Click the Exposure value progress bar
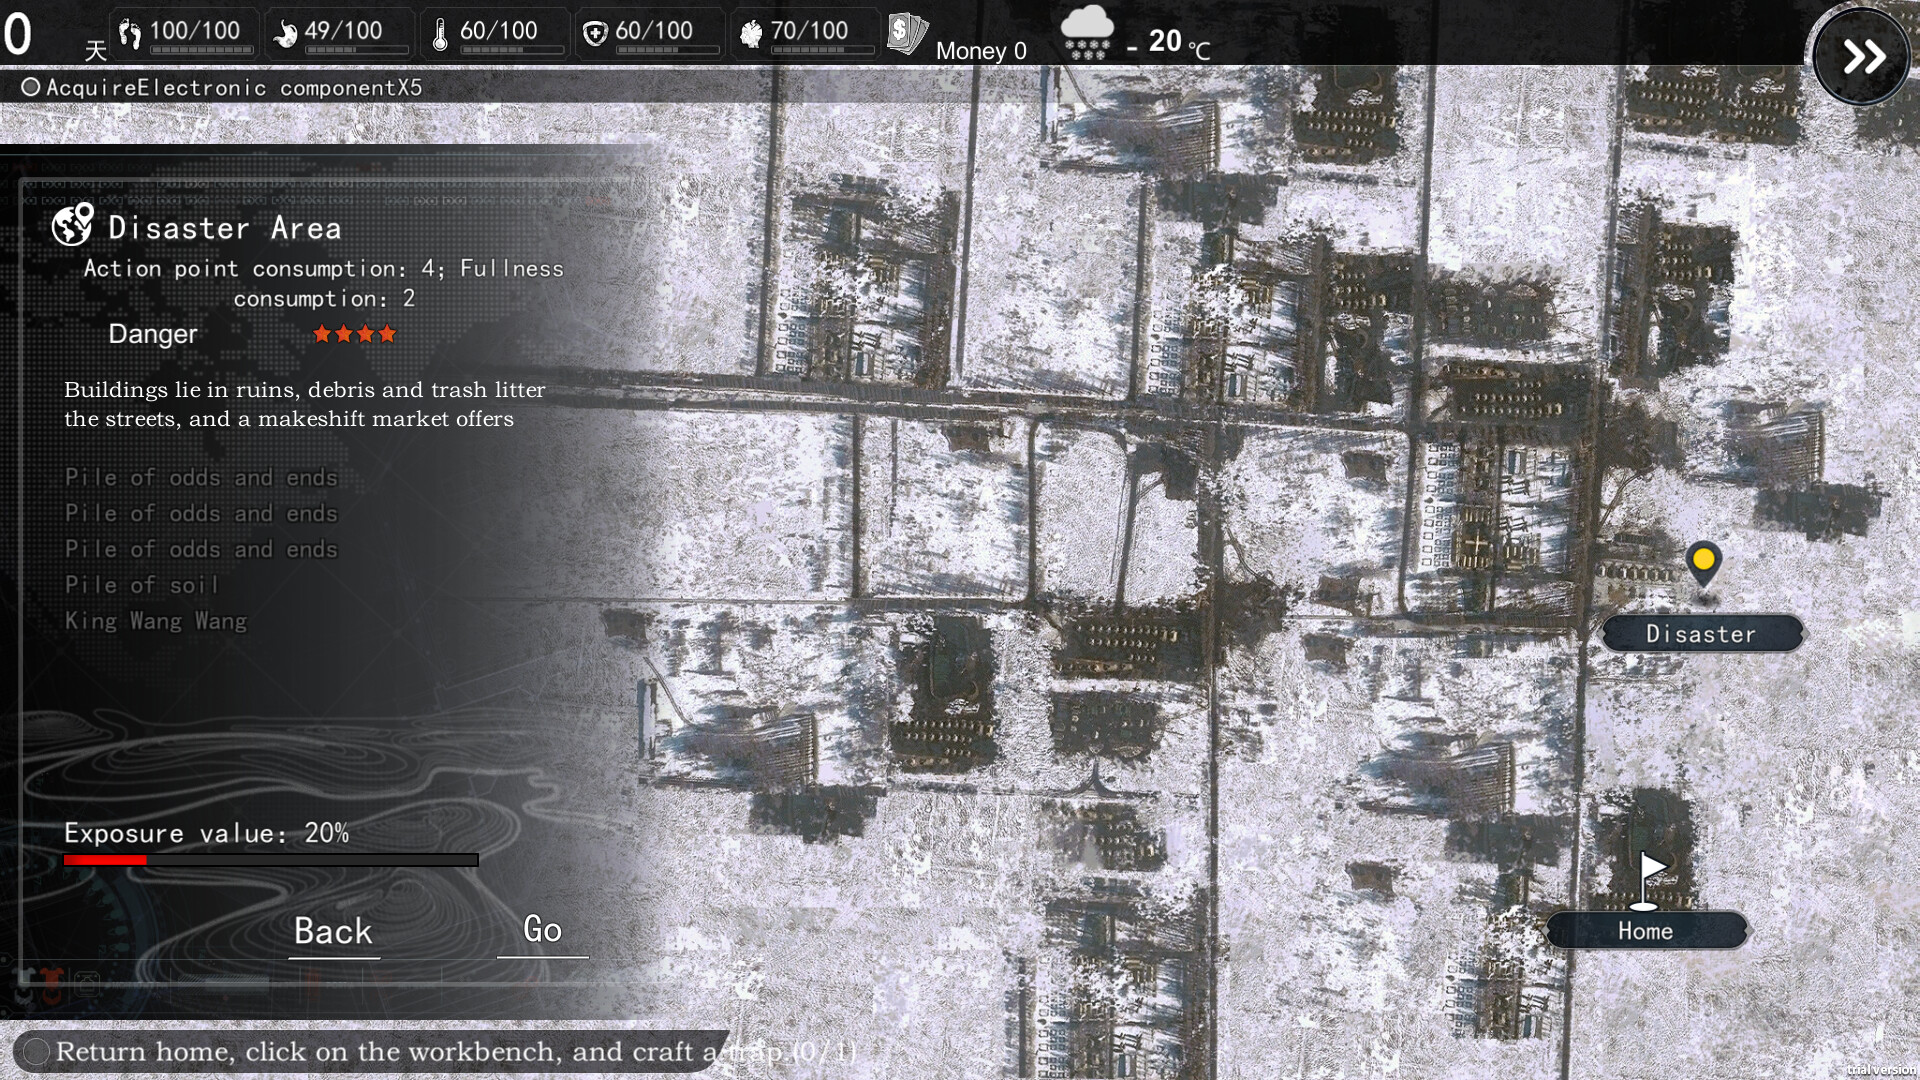Viewport: 1920px width, 1080px height. (270, 859)
